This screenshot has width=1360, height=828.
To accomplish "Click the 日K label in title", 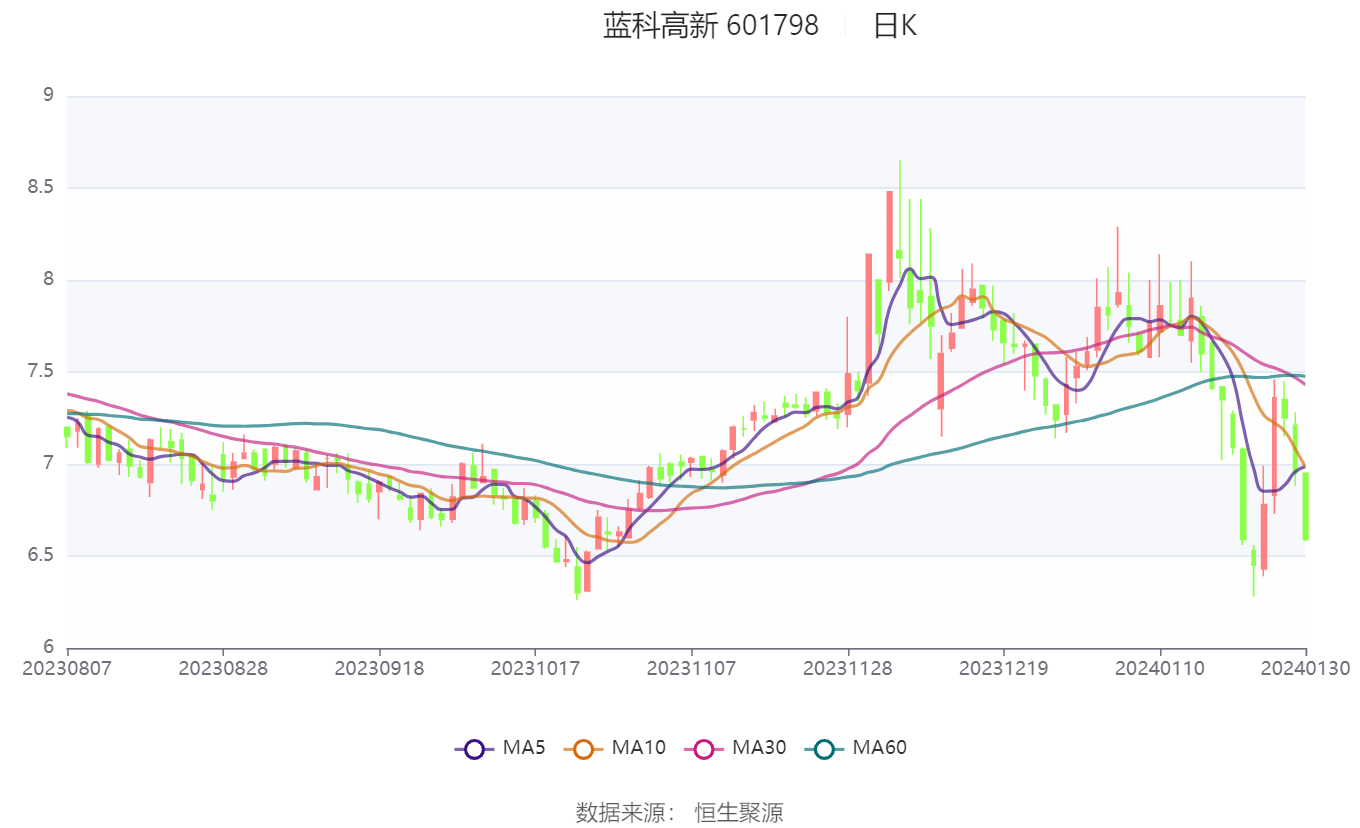I will pos(894,26).
